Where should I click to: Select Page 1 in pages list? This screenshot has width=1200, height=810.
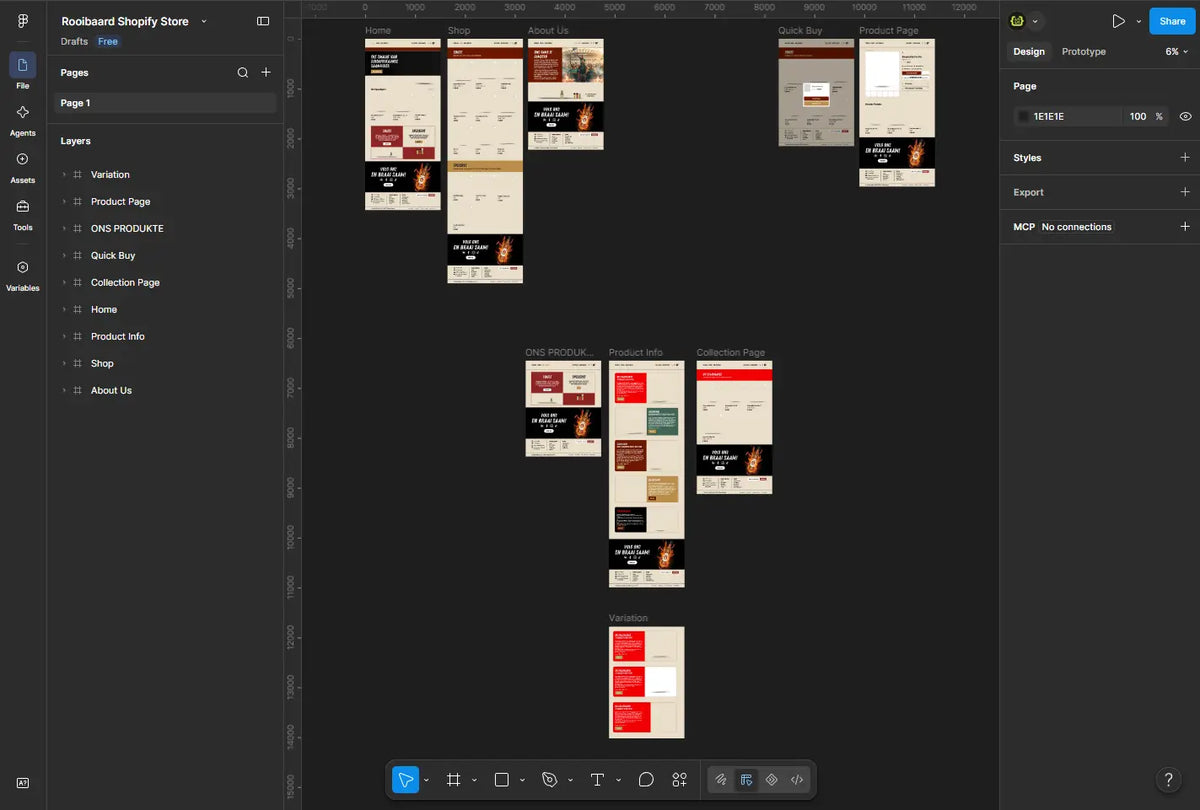click(x=165, y=103)
